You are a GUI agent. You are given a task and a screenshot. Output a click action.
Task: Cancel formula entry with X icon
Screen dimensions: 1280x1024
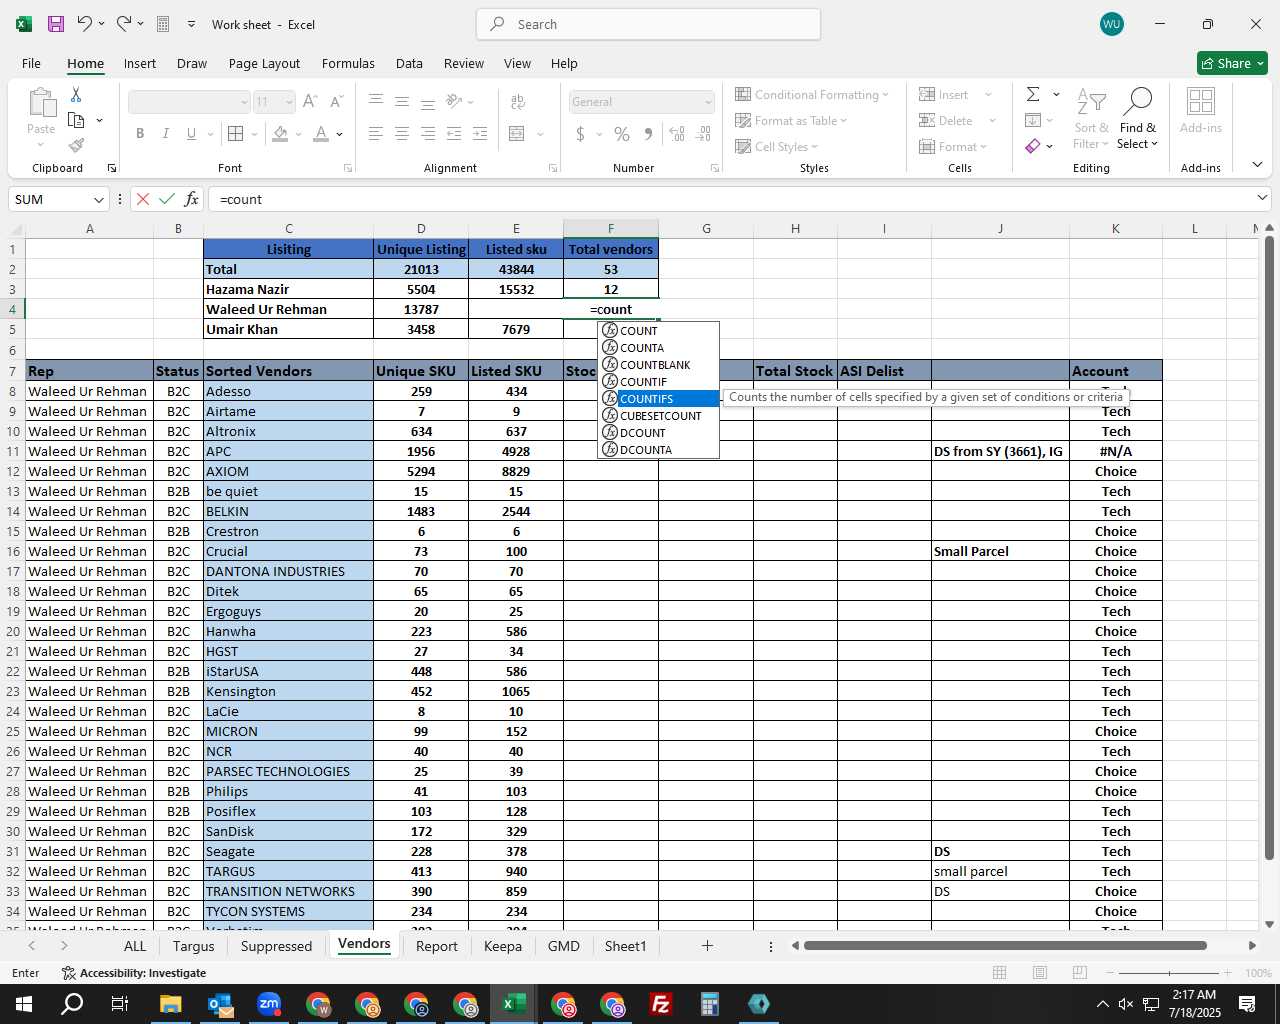[143, 199]
